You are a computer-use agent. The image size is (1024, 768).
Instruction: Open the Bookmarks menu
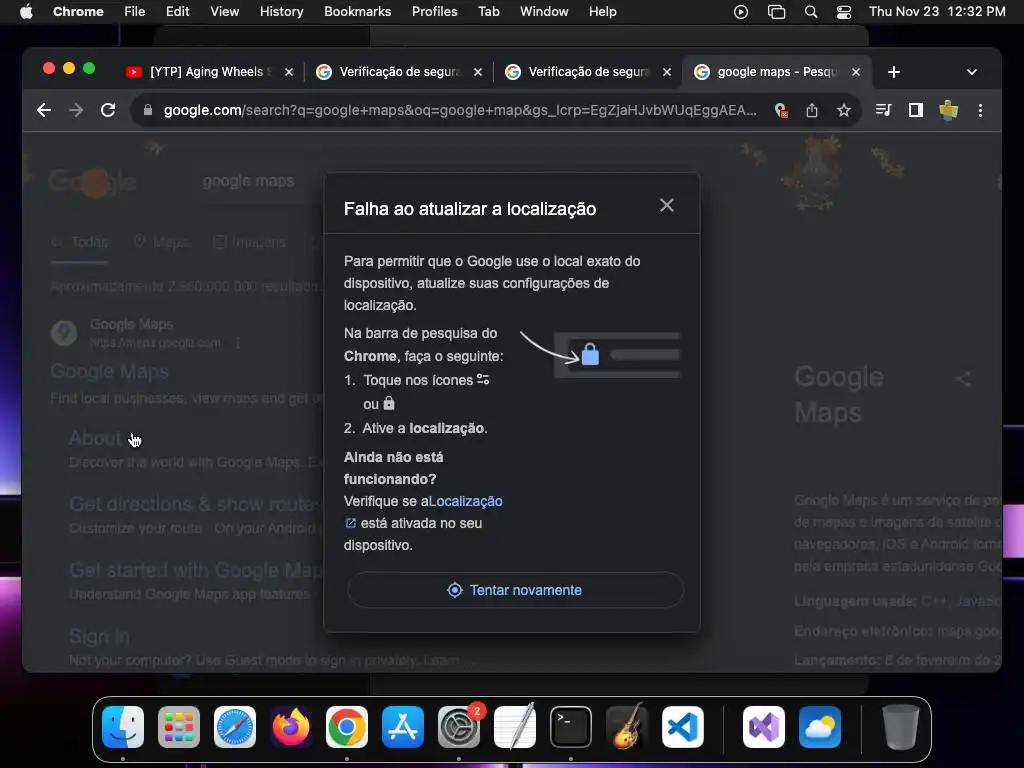[357, 12]
